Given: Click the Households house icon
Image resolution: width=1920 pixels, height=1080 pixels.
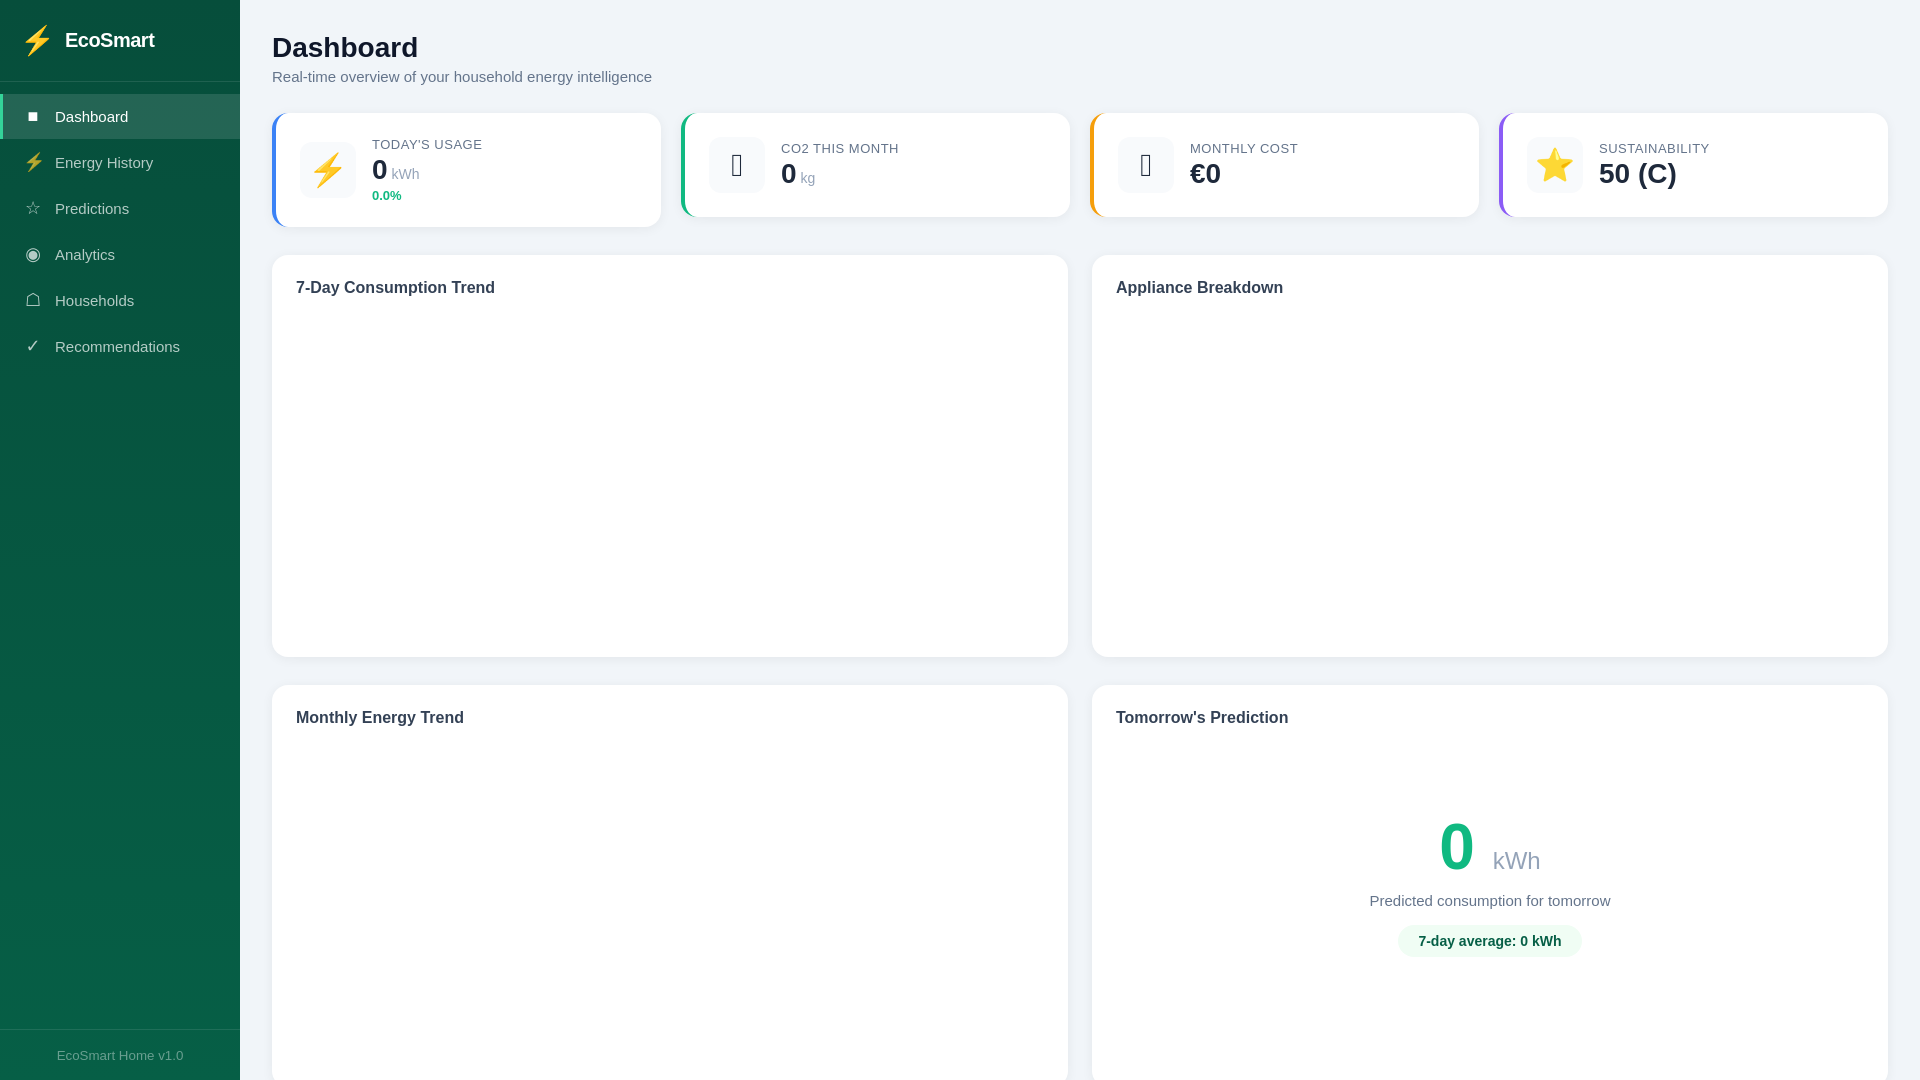Looking at the screenshot, I should click(x=33, y=300).
